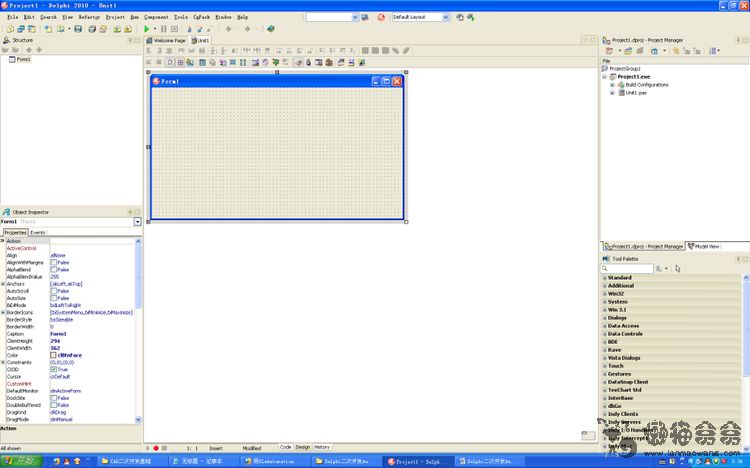Click the Form1 node icon in Structure tree

pyautogui.click(x=12, y=59)
